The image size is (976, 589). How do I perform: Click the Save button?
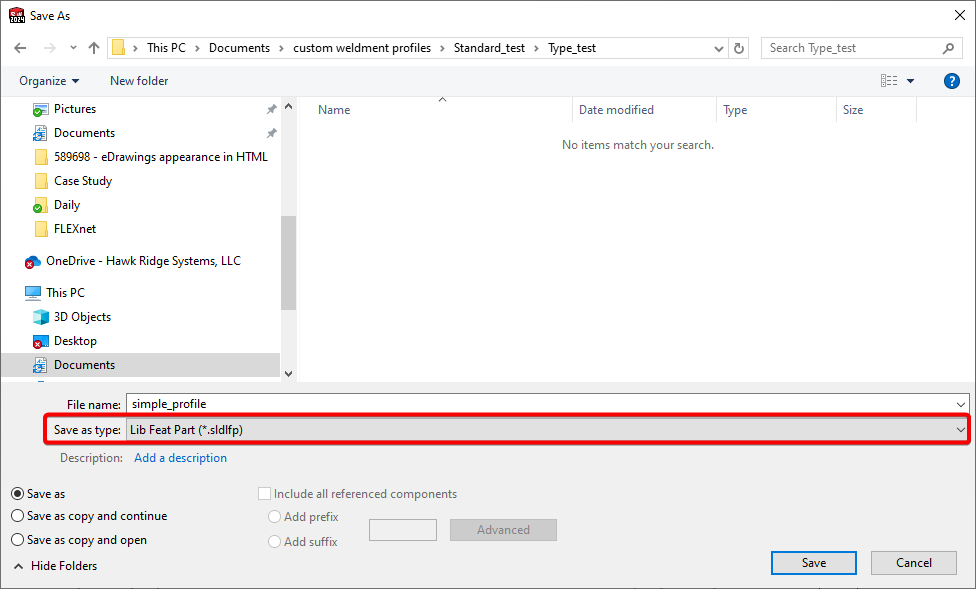pos(814,563)
